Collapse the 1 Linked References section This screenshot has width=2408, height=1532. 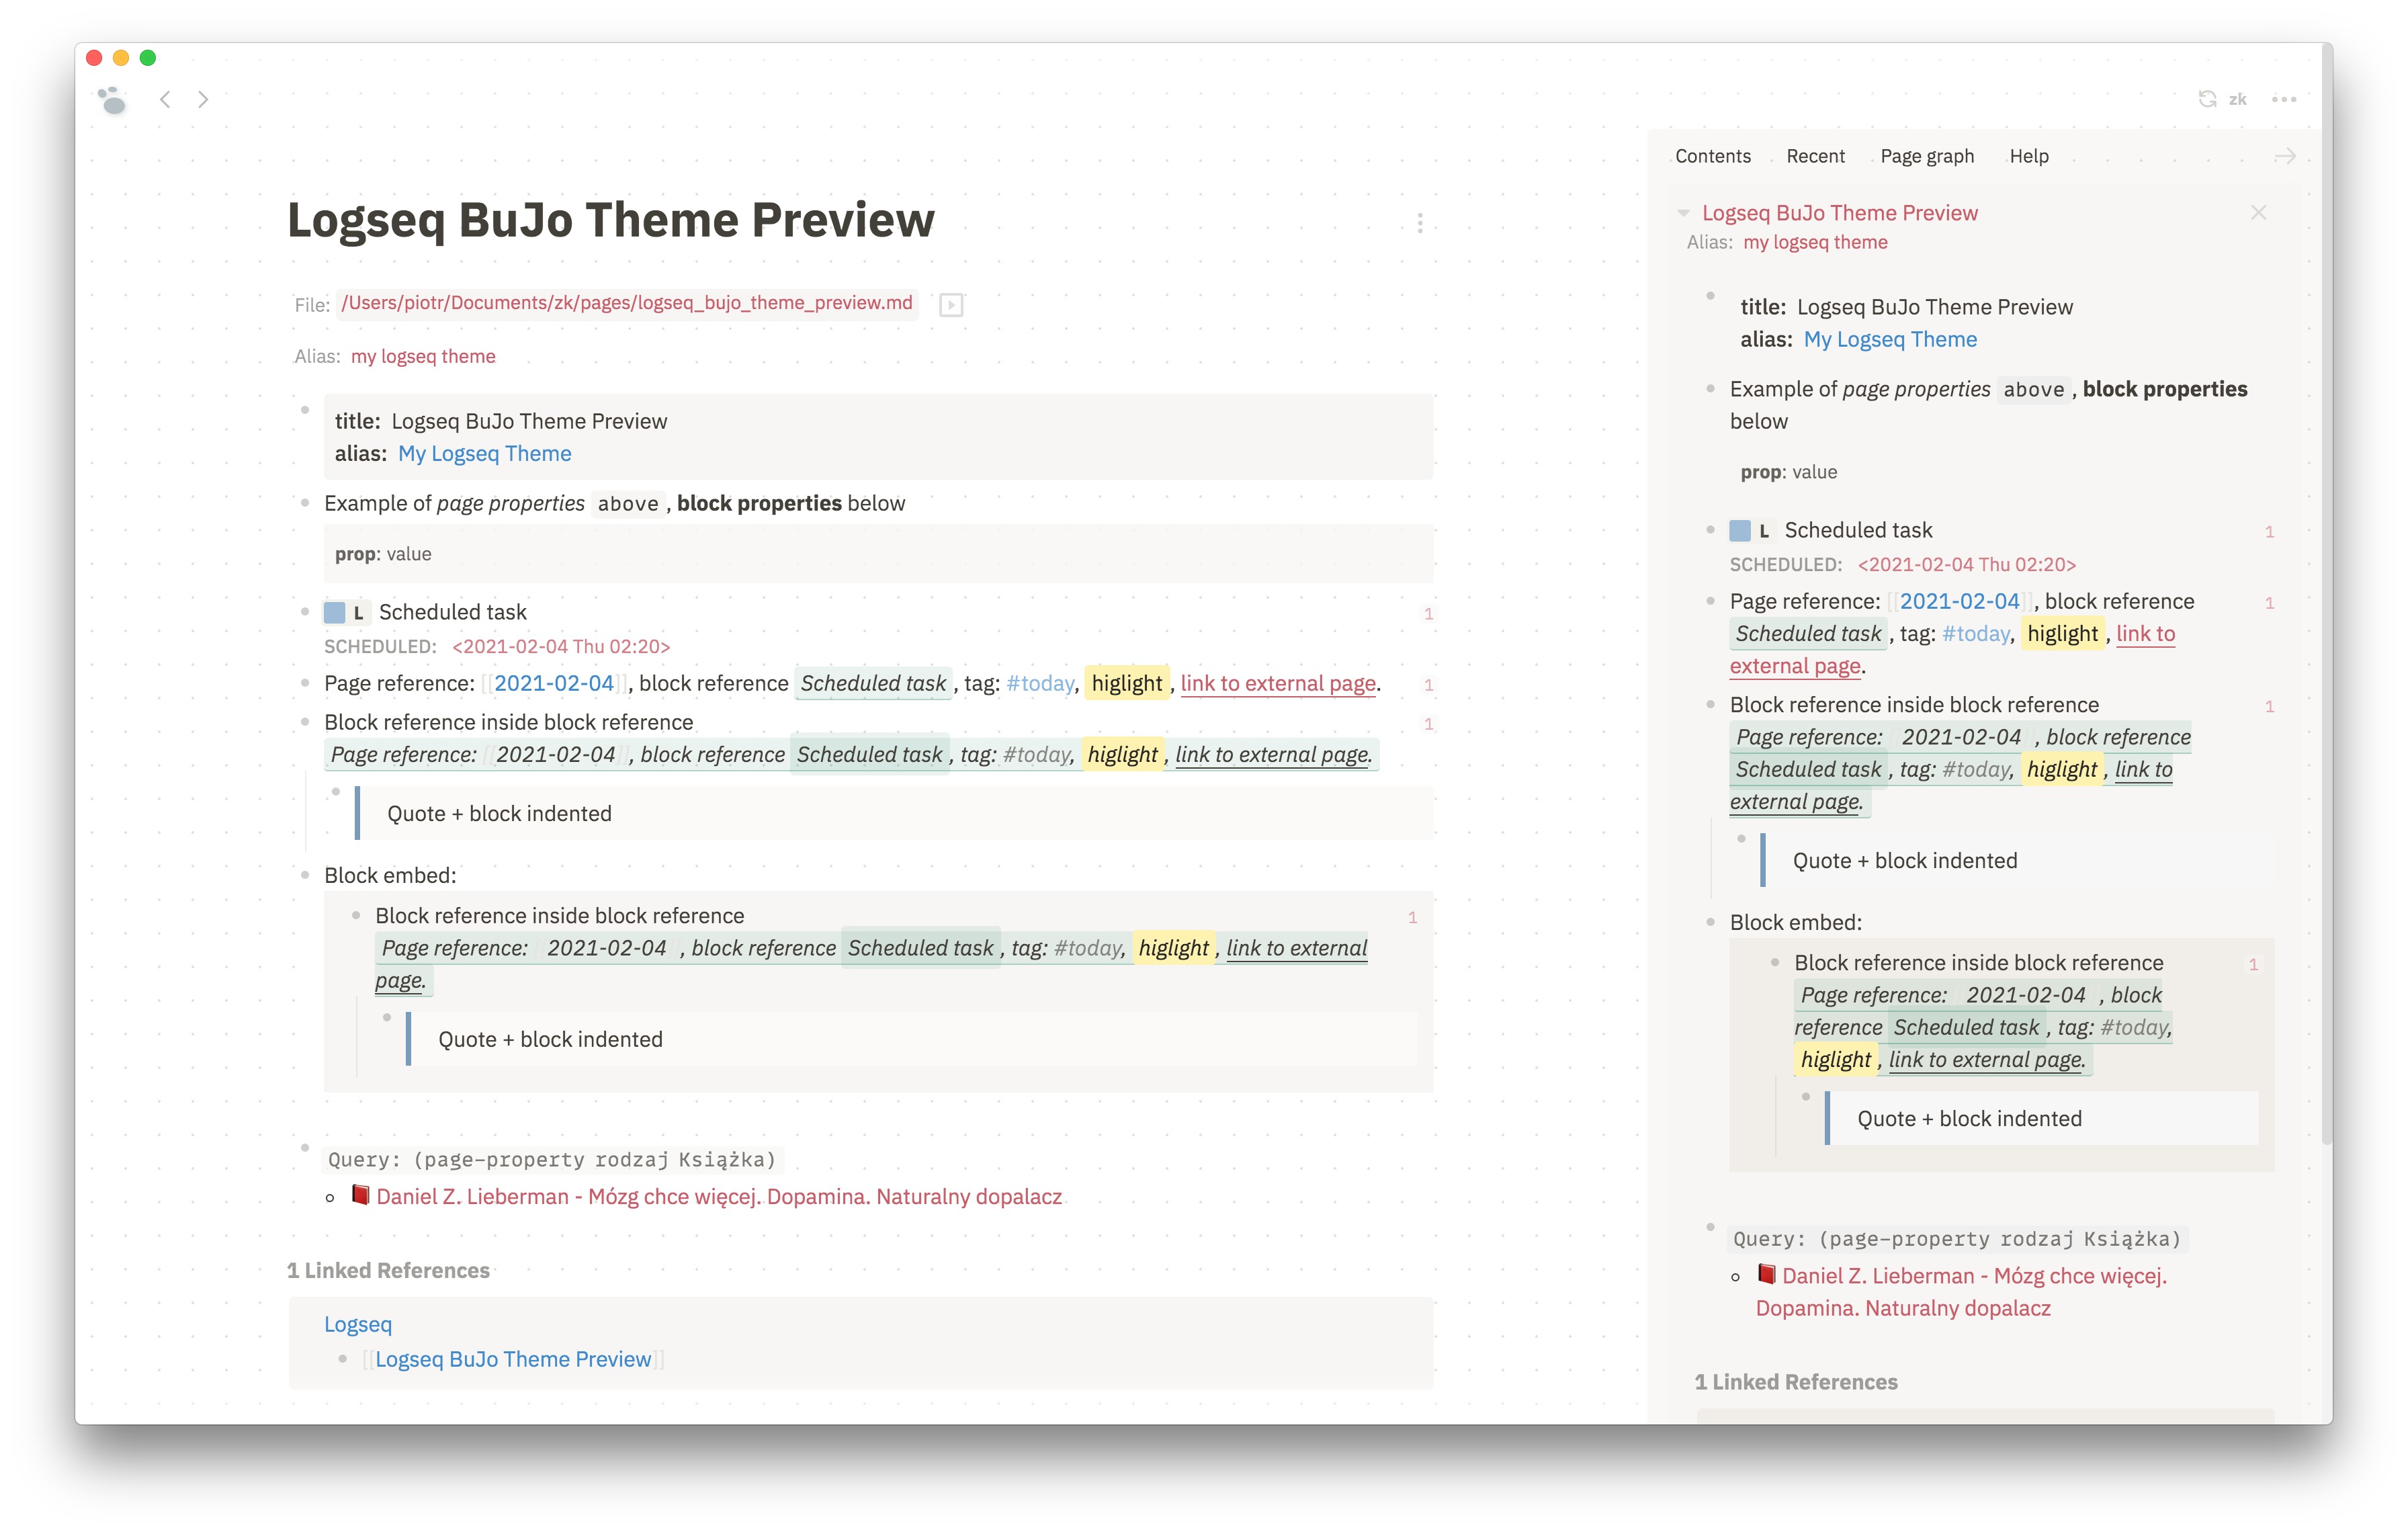[x=388, y=1270]
